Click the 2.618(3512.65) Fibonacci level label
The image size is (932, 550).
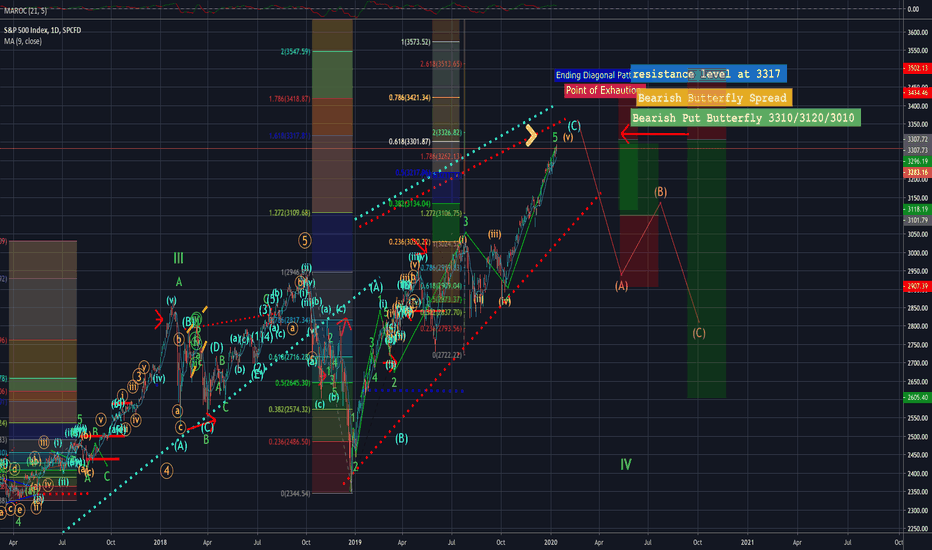pos(440,64)
